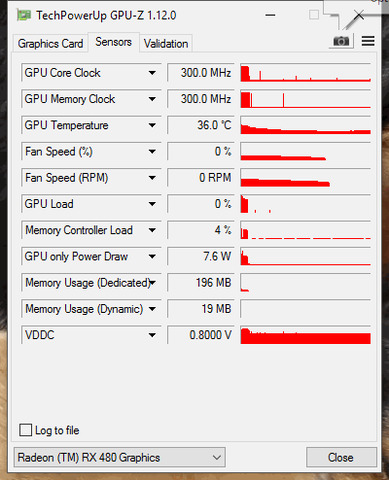Viewport: 389px width, 480px height.
Task: Select the Radeon RX 480 Graphics combo box
Action: point(120,457)
